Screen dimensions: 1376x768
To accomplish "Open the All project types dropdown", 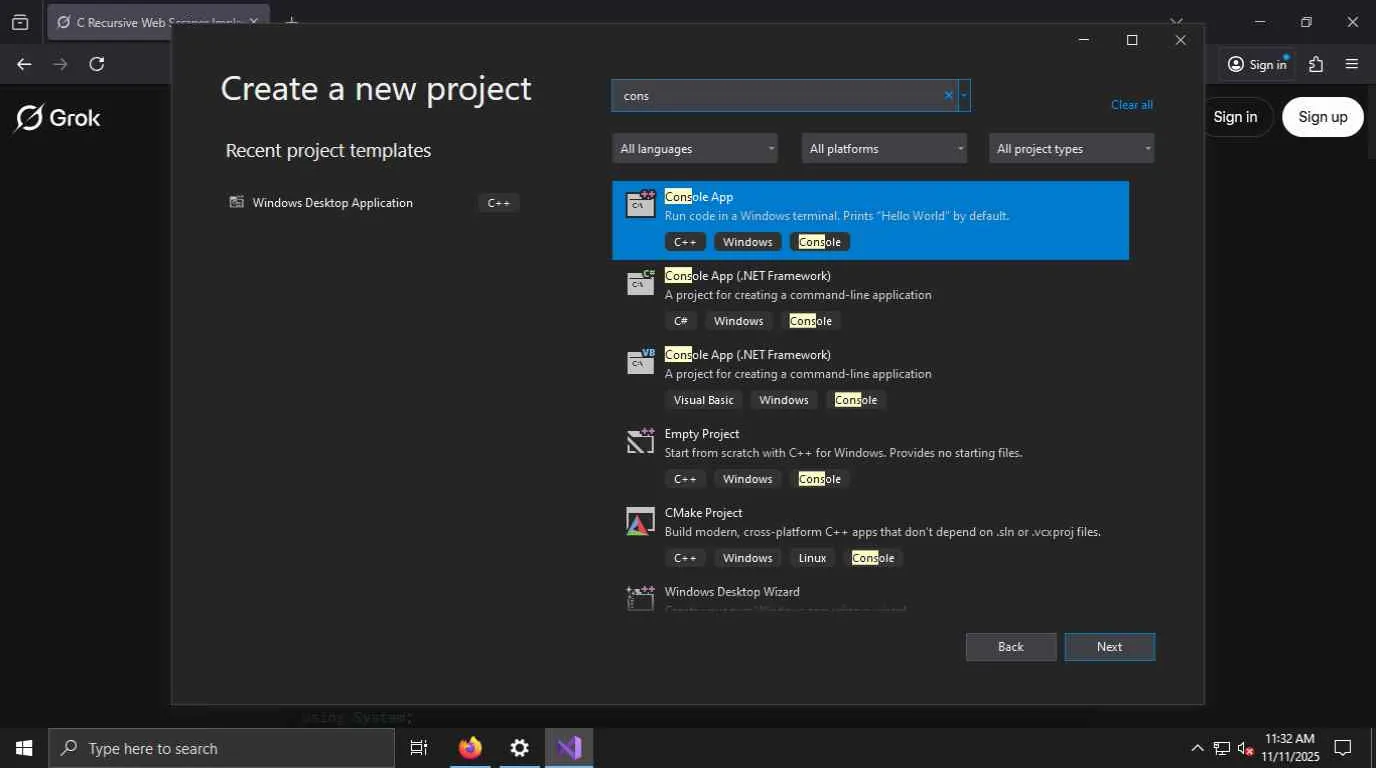I will click(x=1072, y=149).
